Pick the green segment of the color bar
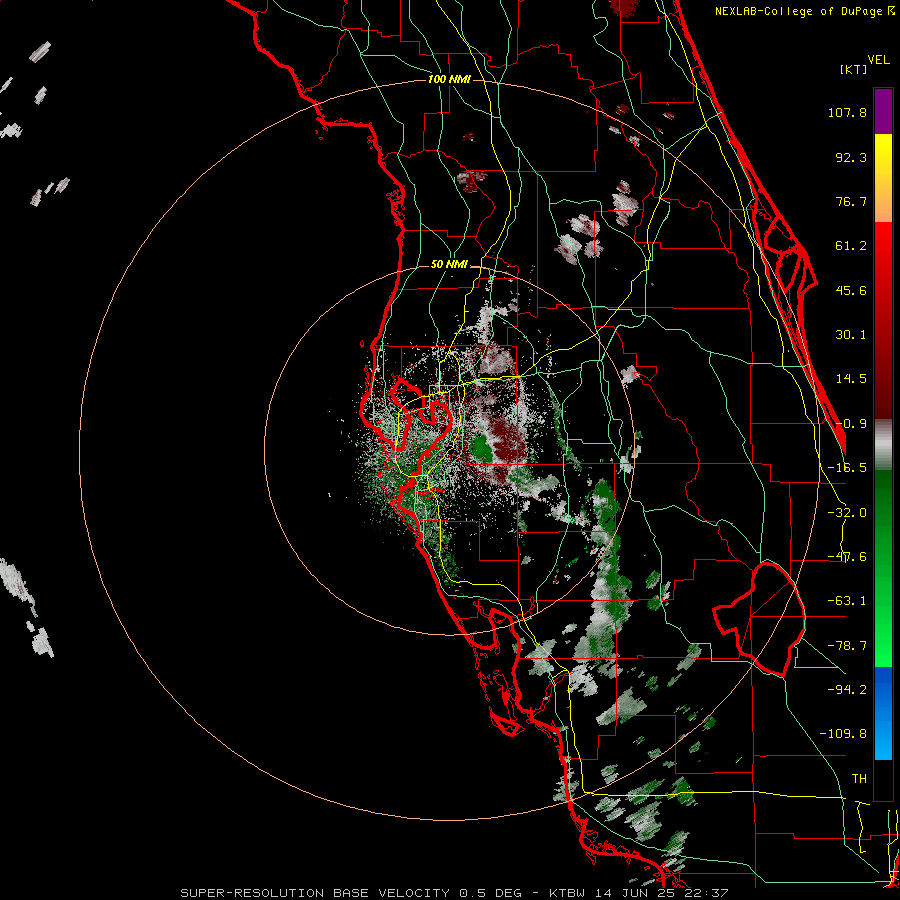Viewport: 900px width, 900px height. pyautogui.click(x=883, y=568)
